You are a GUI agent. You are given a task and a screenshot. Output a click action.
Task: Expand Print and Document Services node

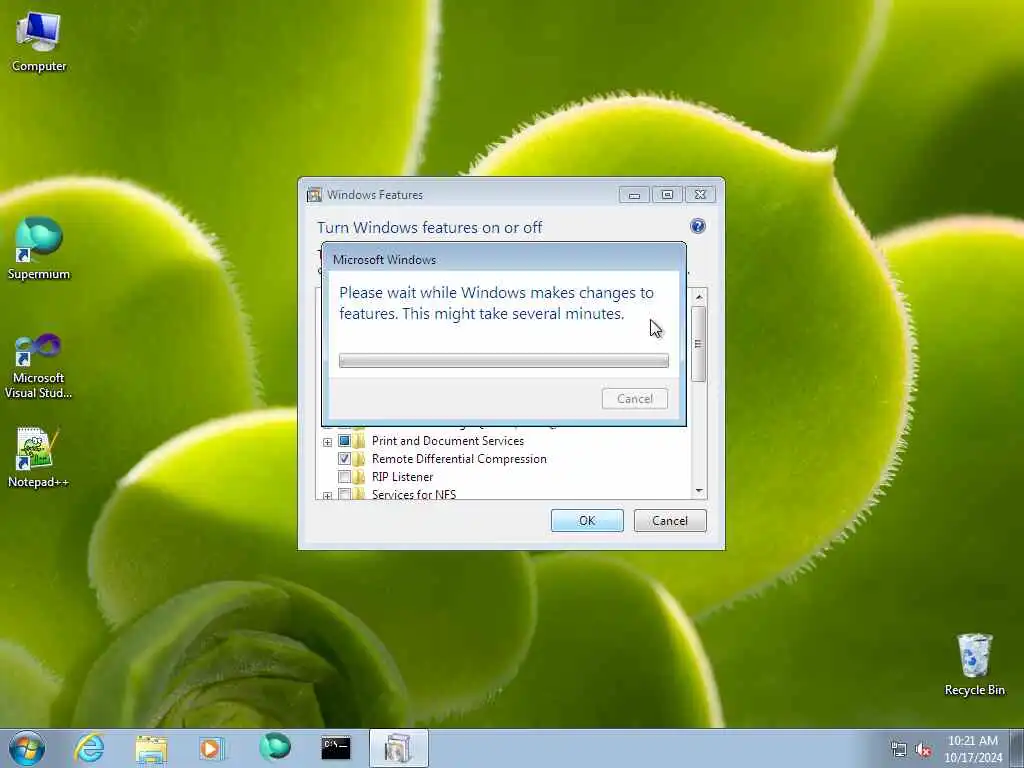pyautogui.click(x=327, y=442)
